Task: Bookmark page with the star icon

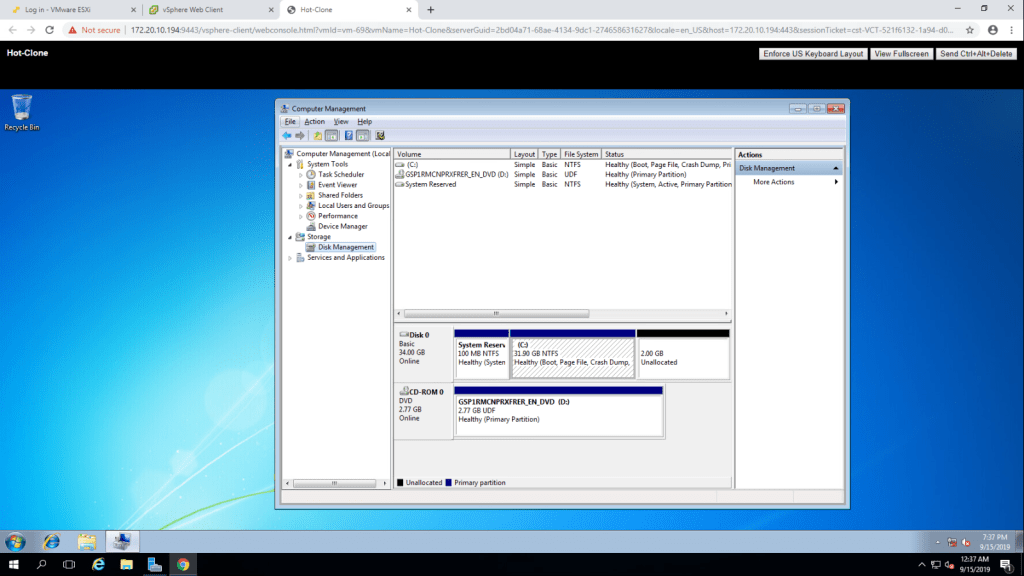Action: click(x=969, y=30)
